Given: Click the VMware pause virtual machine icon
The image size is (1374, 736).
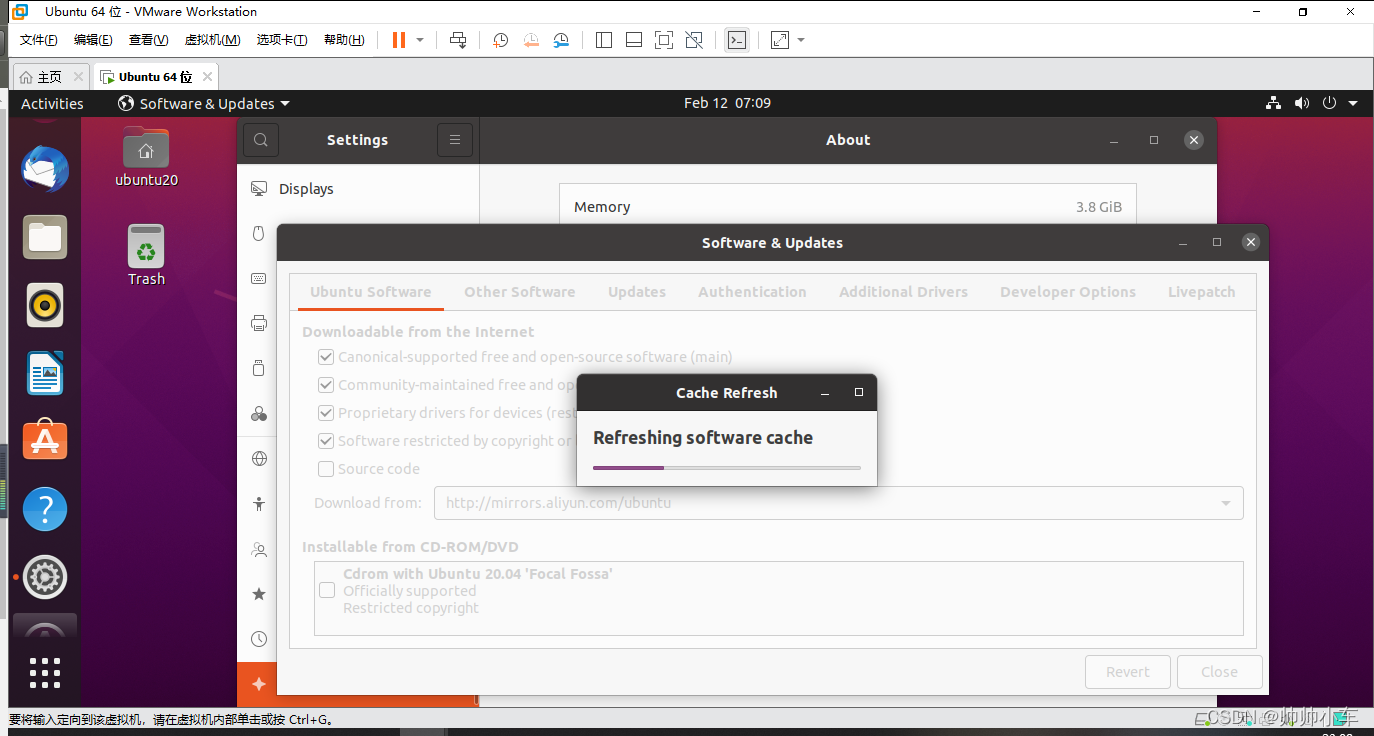Looking at the screenshot, I should [399, 40].
